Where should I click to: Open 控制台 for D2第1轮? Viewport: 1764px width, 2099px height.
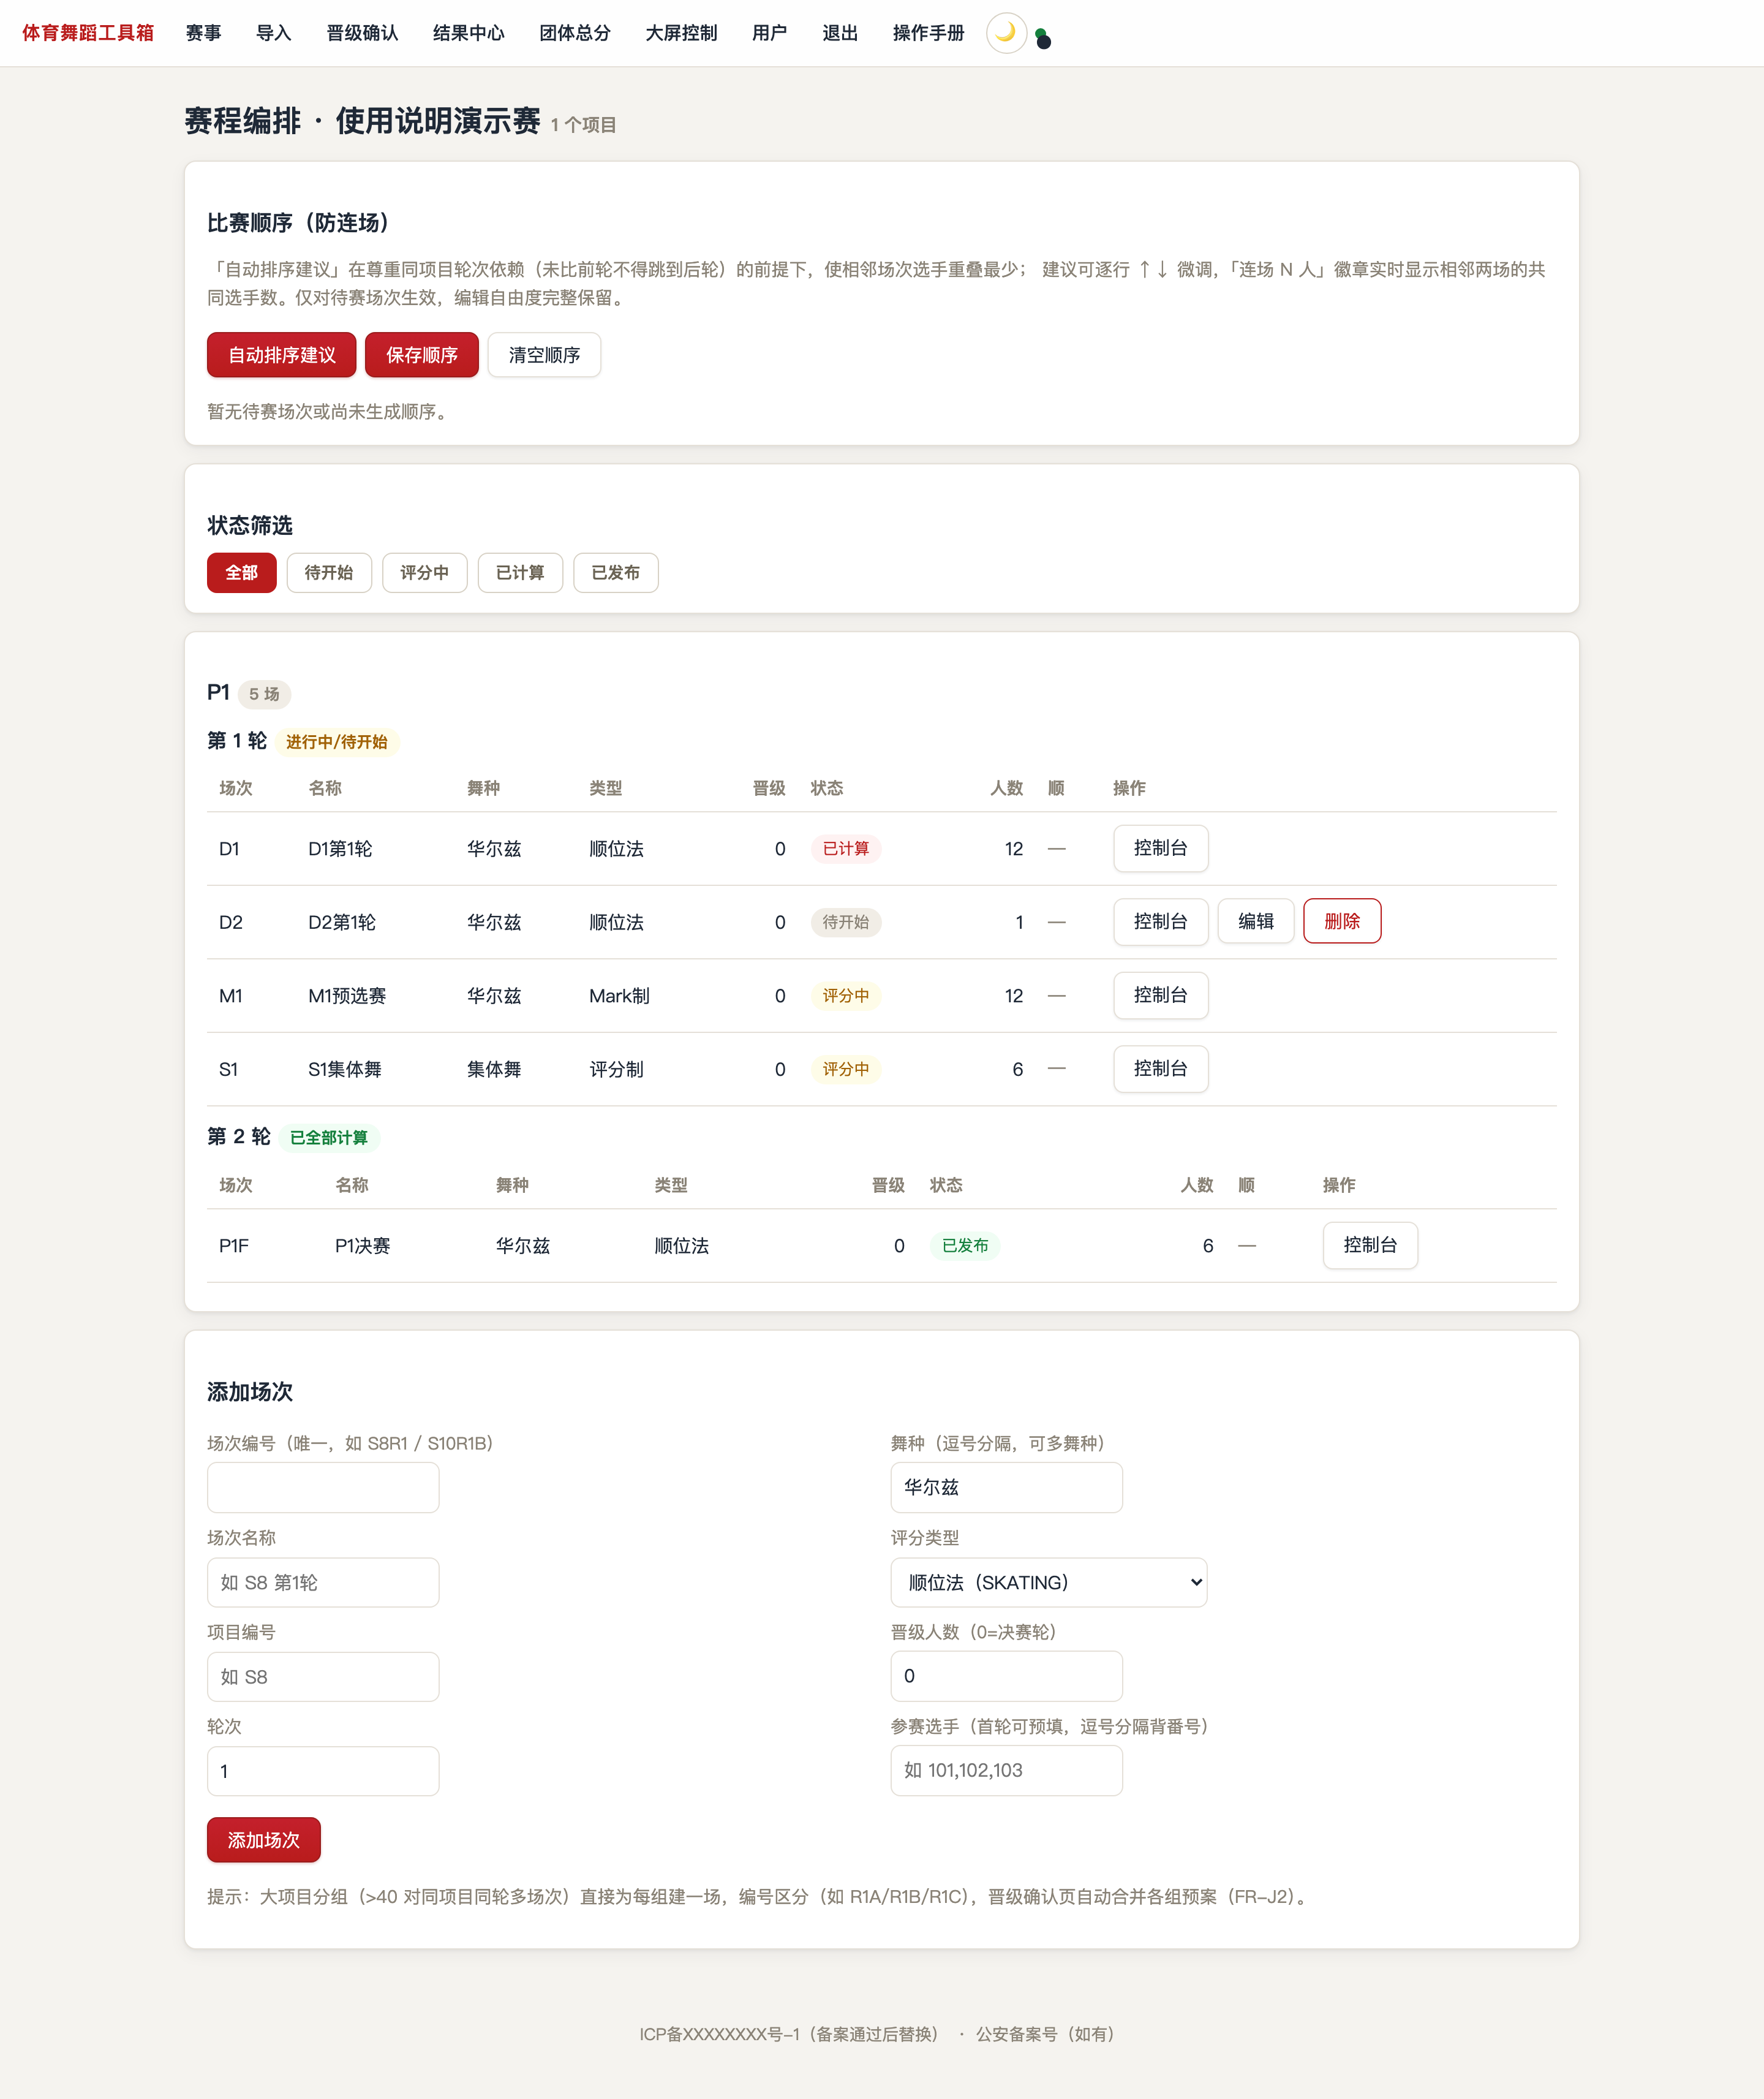click(x=1160, y=921)
